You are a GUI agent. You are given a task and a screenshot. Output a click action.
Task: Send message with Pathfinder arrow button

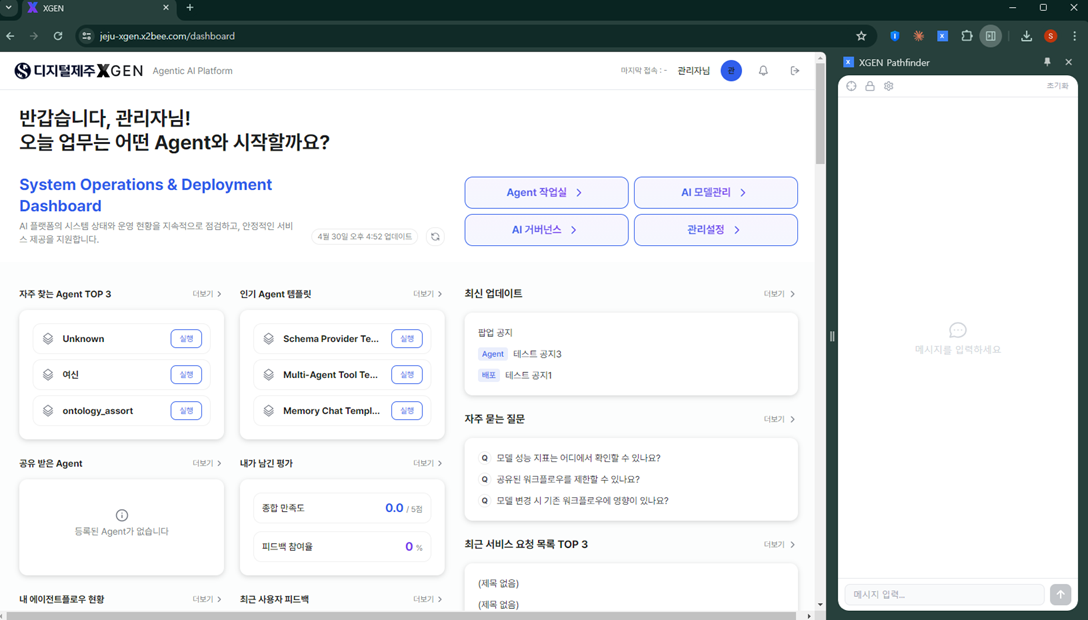click(1060, 594)
